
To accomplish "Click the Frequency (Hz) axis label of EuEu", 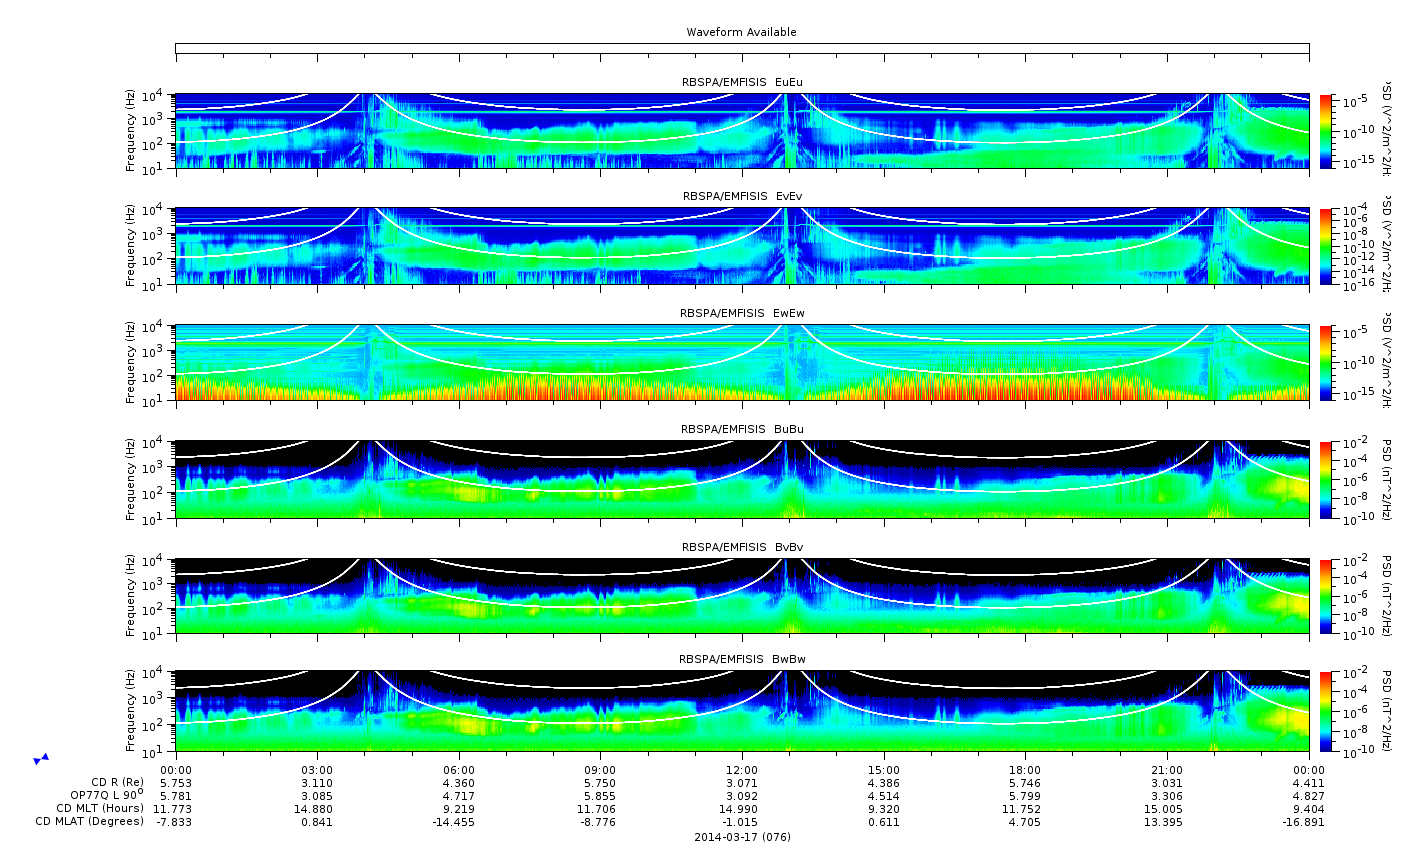I will point(131,131).
